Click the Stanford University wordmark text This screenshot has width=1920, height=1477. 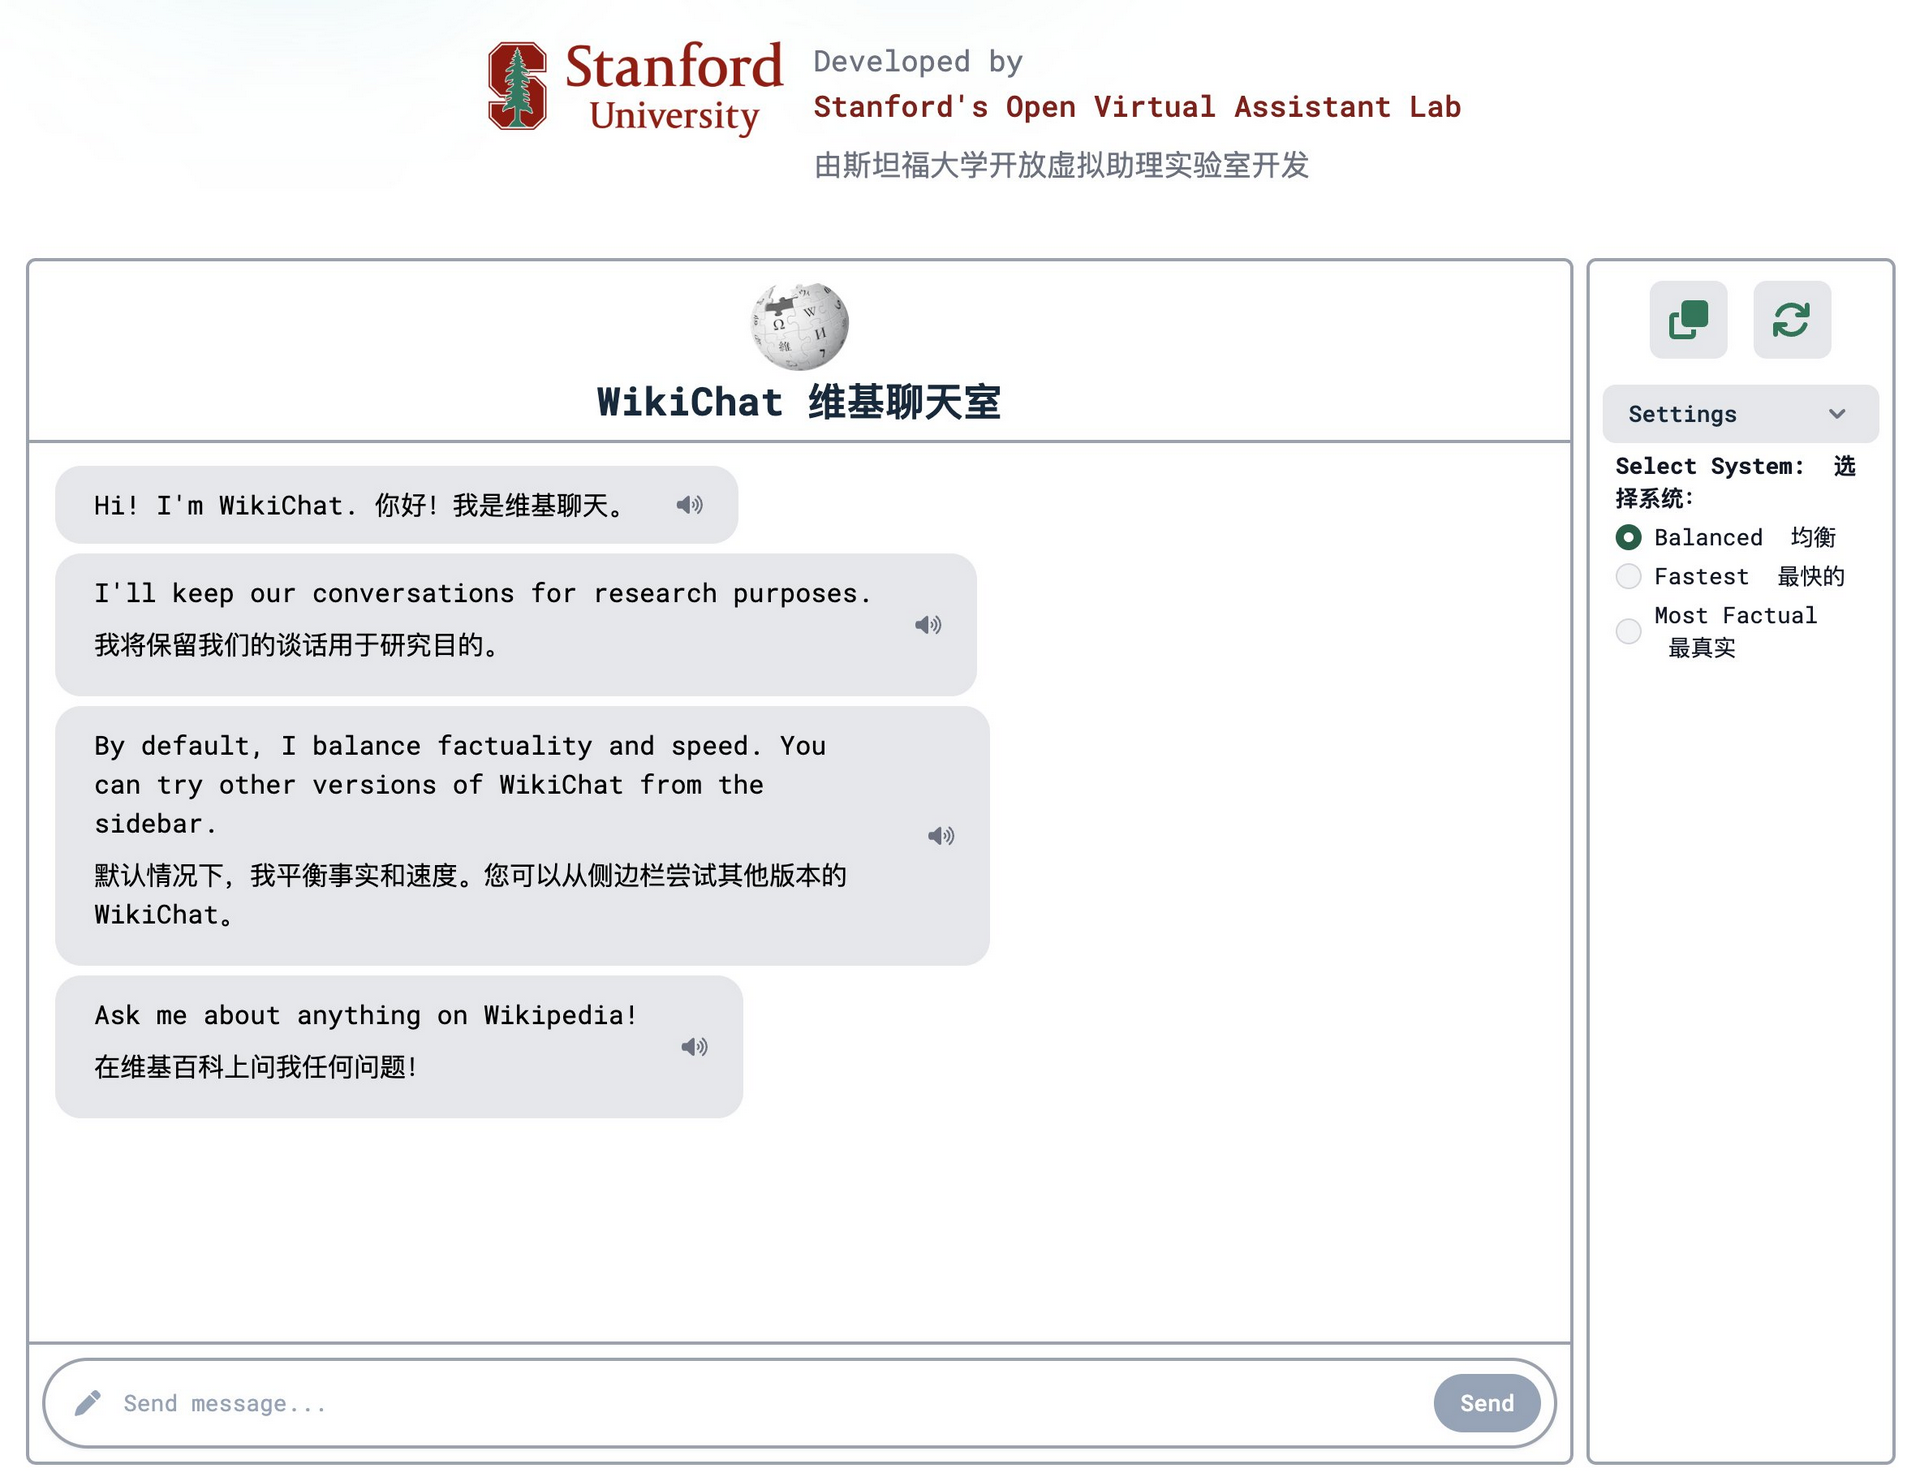[x=673, y=88]
